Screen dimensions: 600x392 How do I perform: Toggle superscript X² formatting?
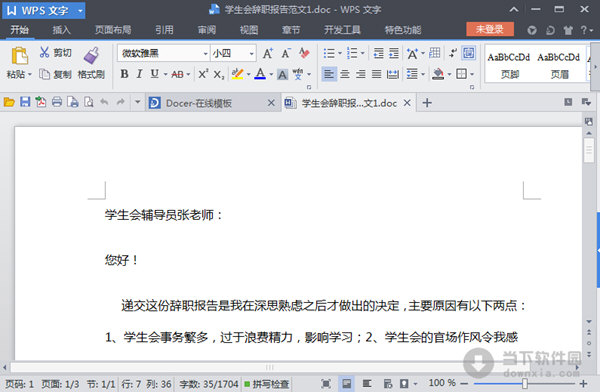pos(203,74)
